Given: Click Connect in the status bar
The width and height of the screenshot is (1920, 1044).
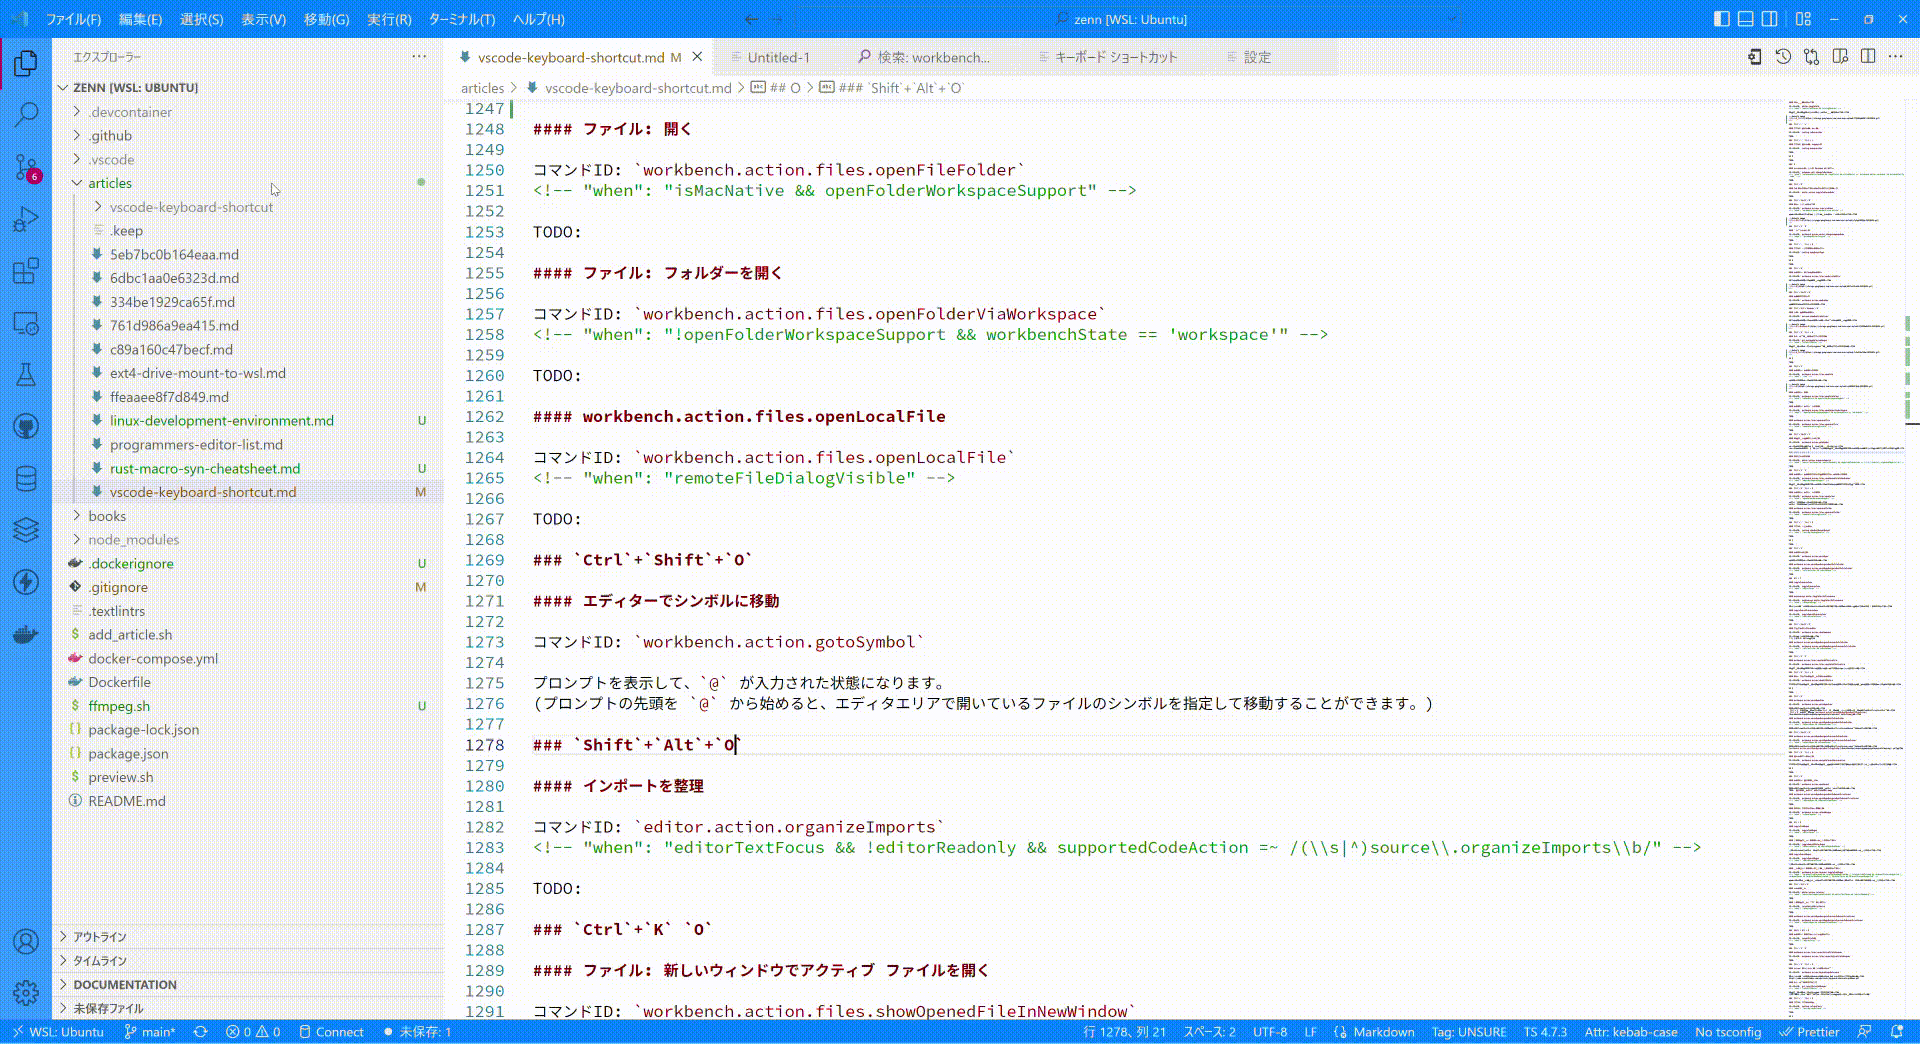Looking at the screenshot, I should coord(331,1032).
